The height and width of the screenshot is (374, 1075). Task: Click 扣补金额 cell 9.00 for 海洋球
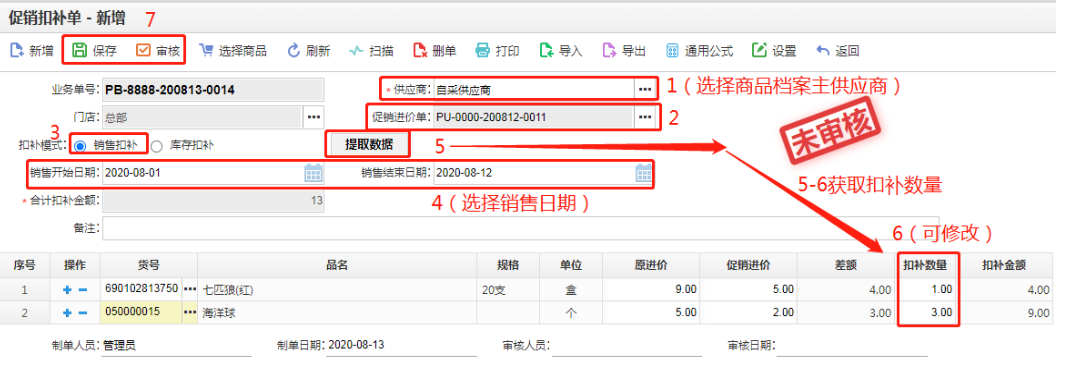point(1006,312)
